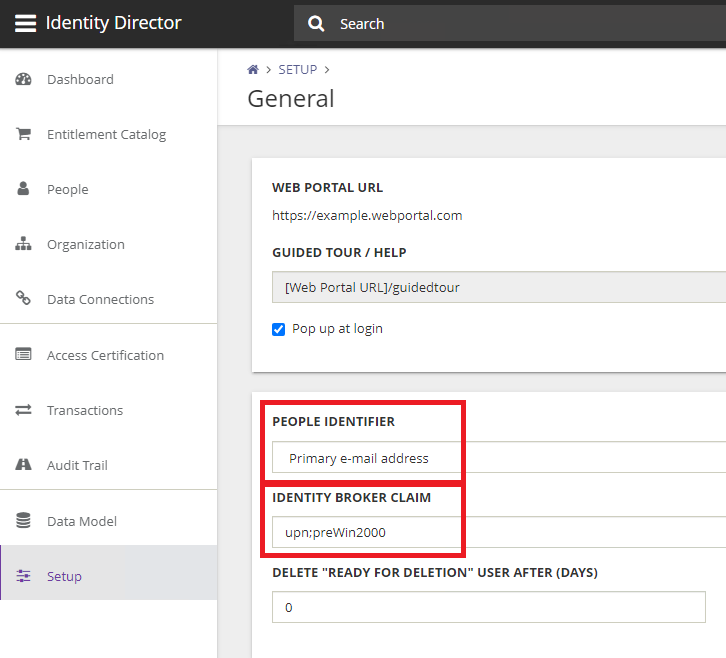Click the Data Model database icon
726x658 pixels.
(24, 521)
